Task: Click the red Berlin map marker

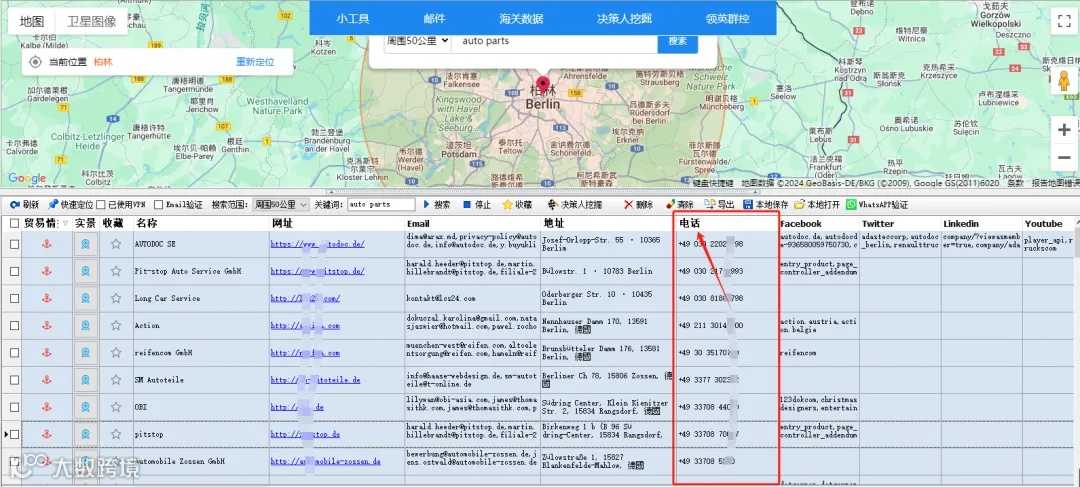Action: click(545, 87)
